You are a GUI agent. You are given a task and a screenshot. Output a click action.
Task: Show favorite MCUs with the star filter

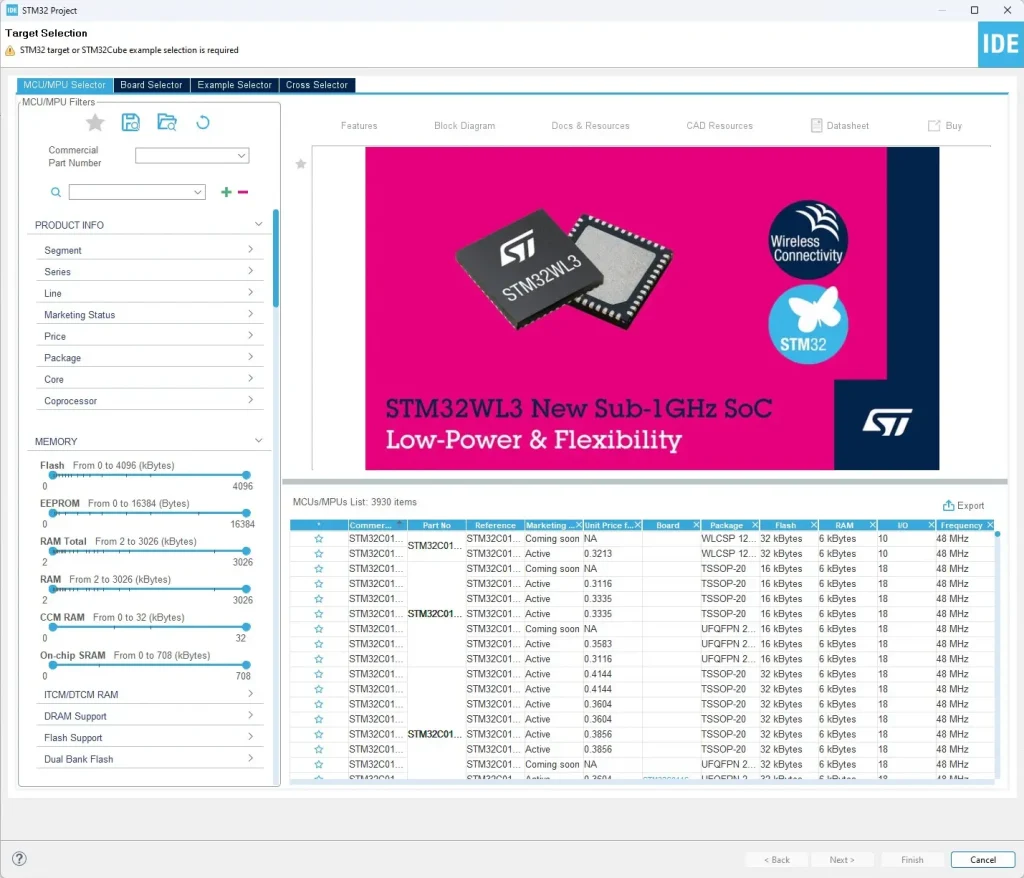(x=95, y=123)
